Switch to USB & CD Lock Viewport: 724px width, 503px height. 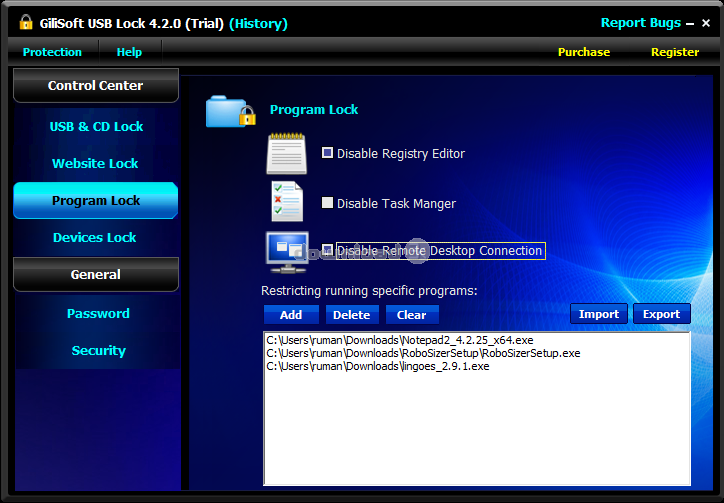click(96, 127)
